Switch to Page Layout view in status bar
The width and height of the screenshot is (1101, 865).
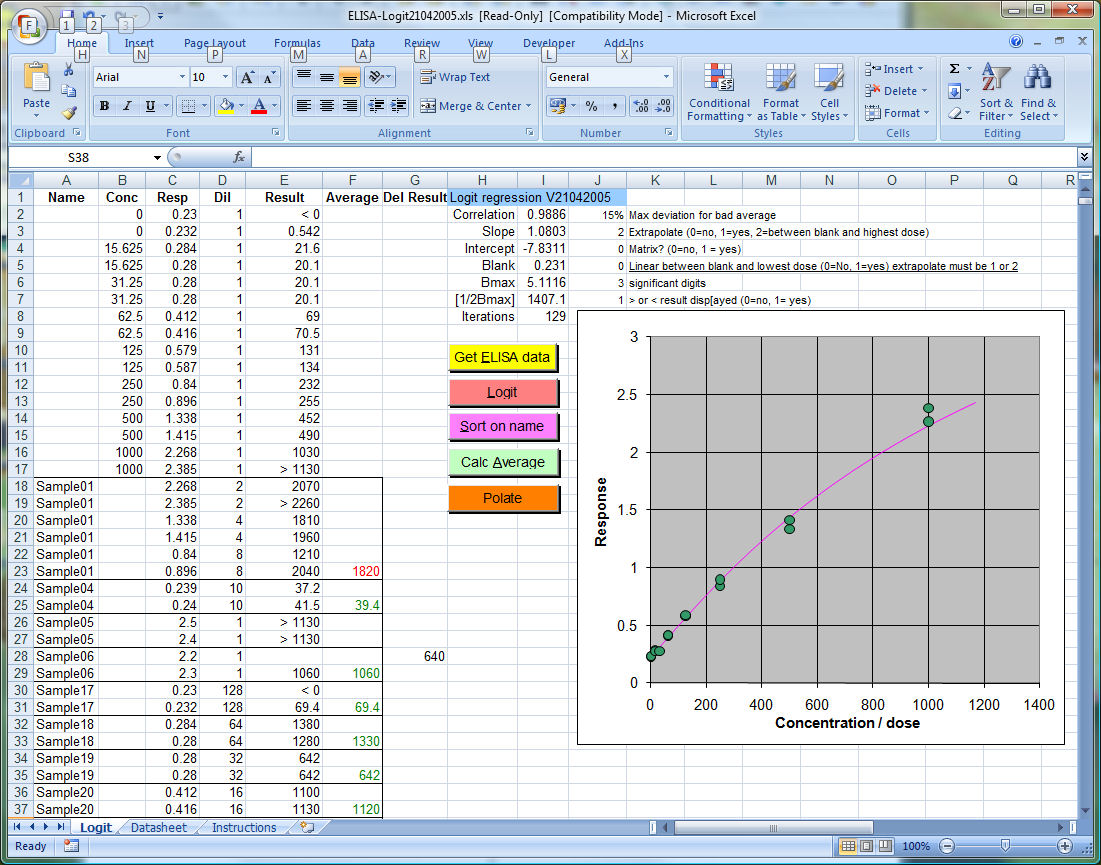coord(866,846)
